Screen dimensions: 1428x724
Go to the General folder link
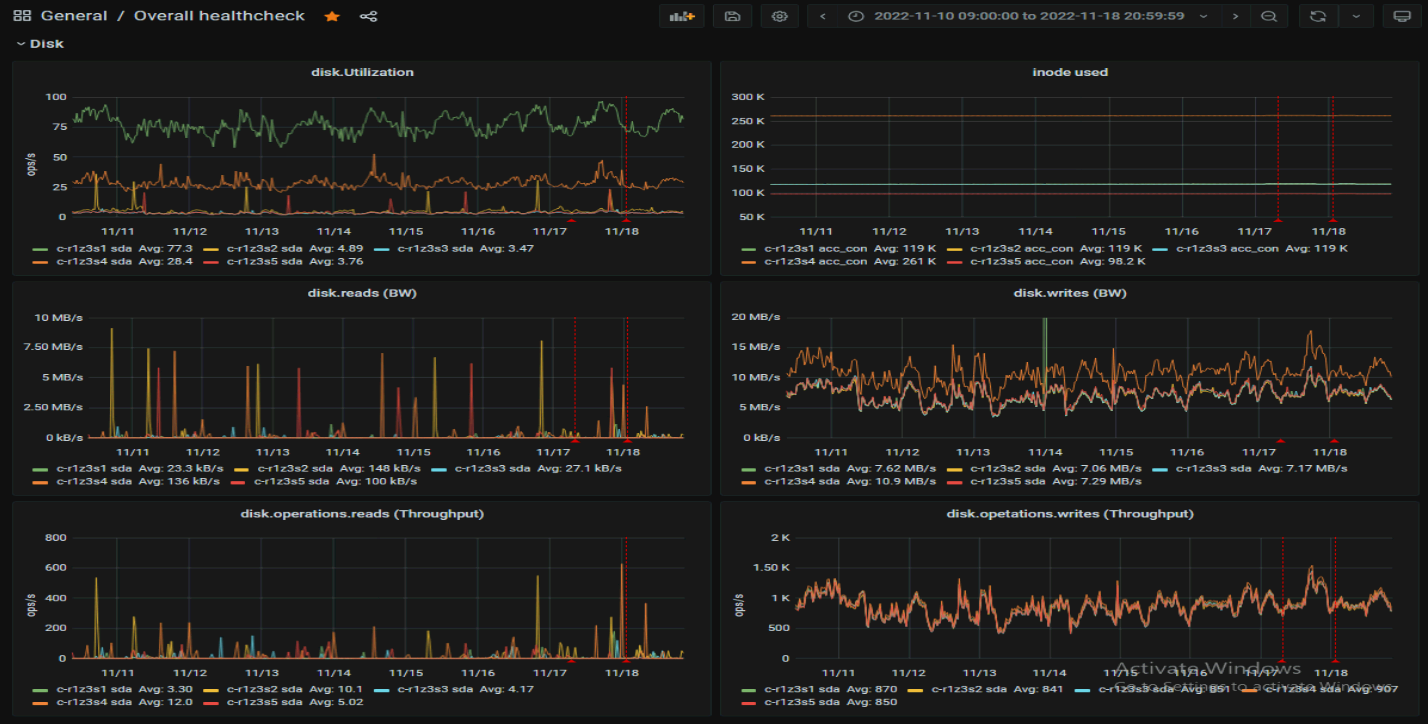pos(74,16)
